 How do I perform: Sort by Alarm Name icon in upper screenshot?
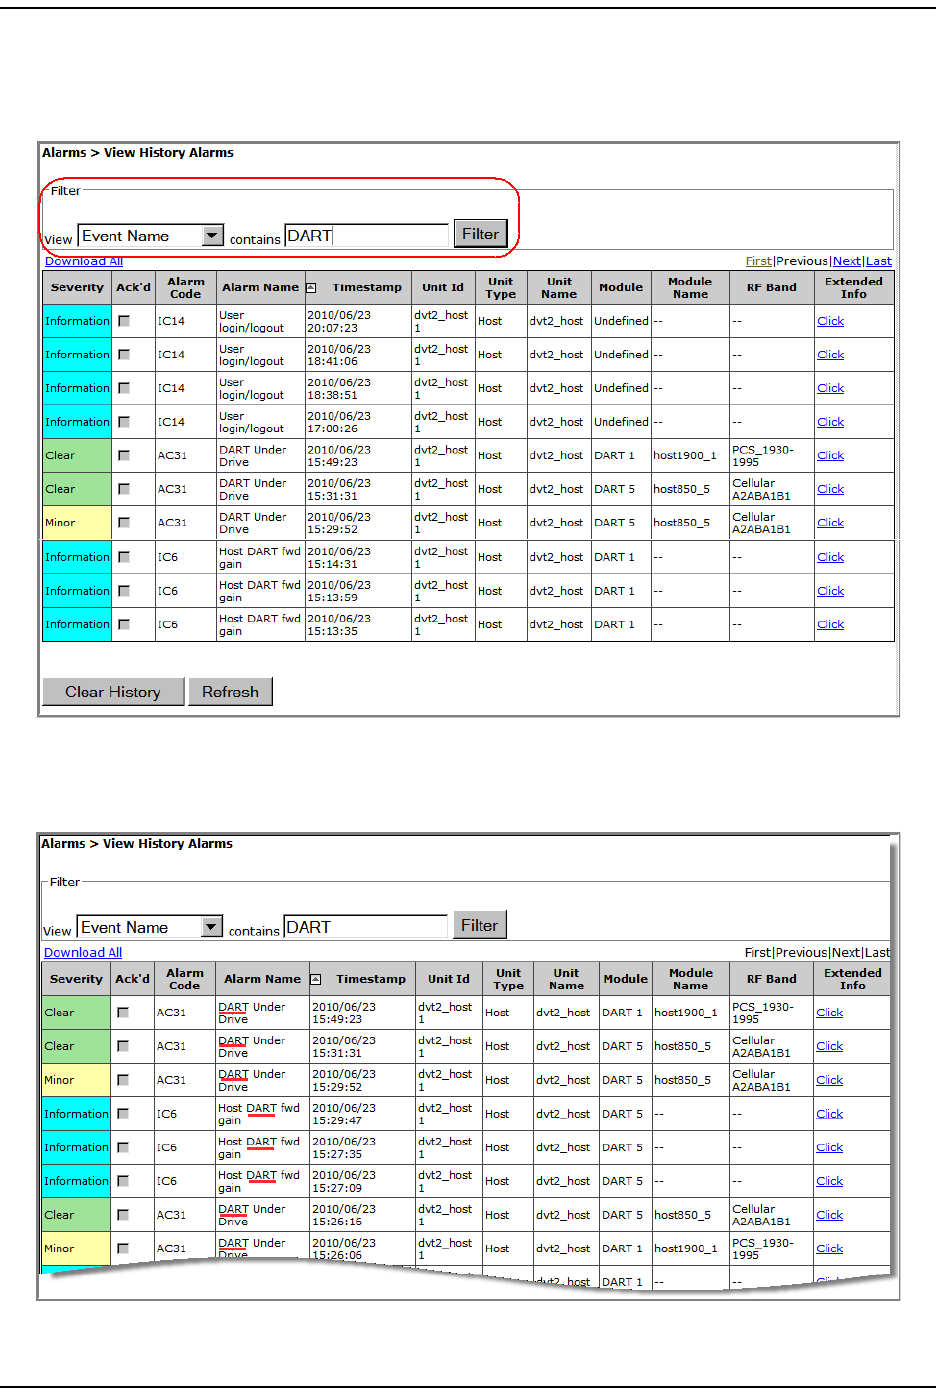click(x=311, y=288)
